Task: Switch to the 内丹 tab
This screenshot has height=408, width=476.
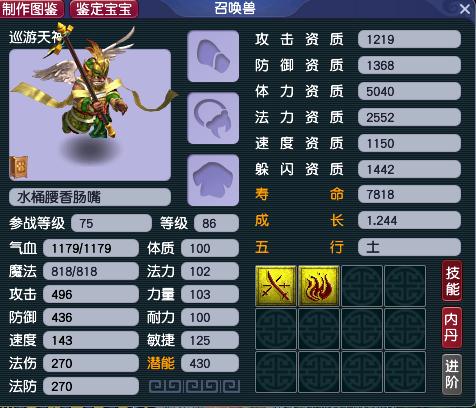Action: 452,328
